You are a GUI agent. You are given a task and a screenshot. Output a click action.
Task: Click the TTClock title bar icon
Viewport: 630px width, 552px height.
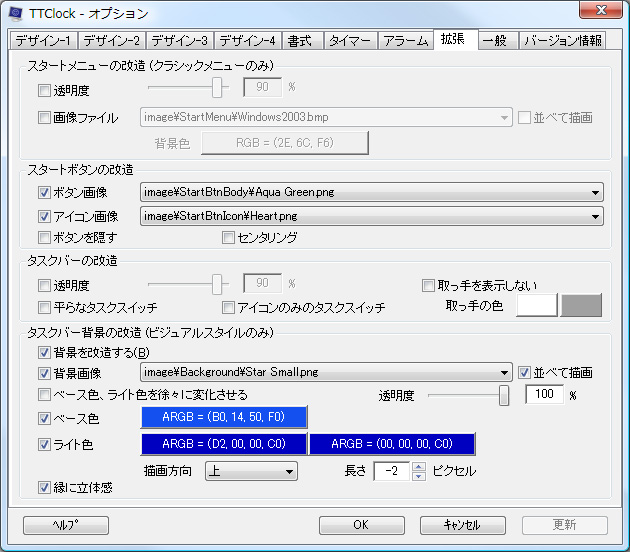coord(15,13)
